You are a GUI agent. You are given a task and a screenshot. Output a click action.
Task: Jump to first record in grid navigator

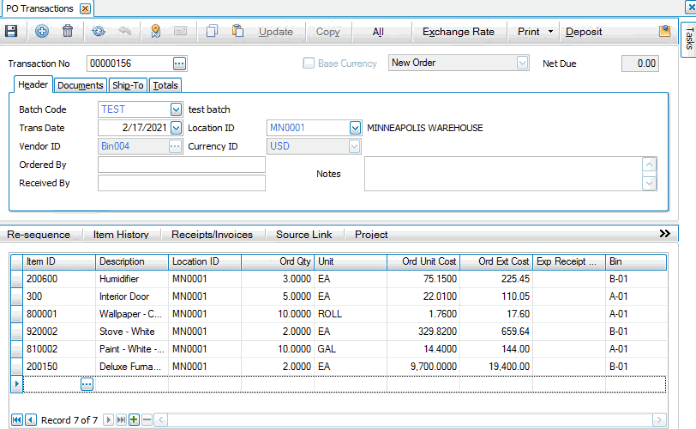click(x=15, y=419)
